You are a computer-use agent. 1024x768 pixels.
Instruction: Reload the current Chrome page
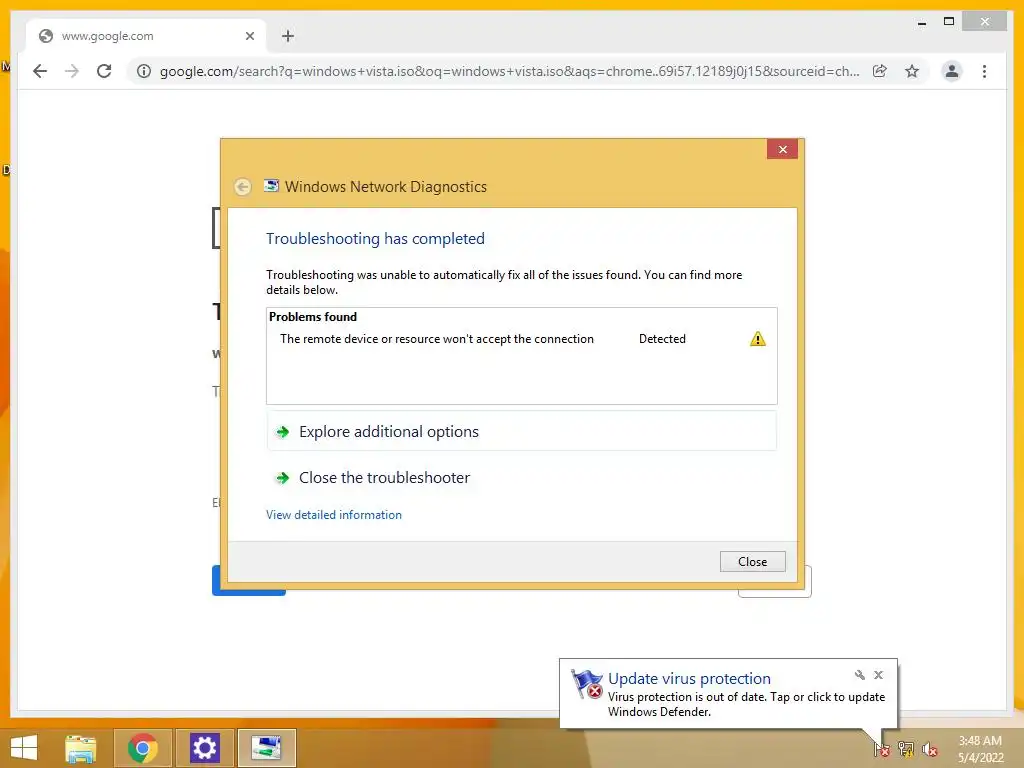pyautogui.click(x=104, y=71)
